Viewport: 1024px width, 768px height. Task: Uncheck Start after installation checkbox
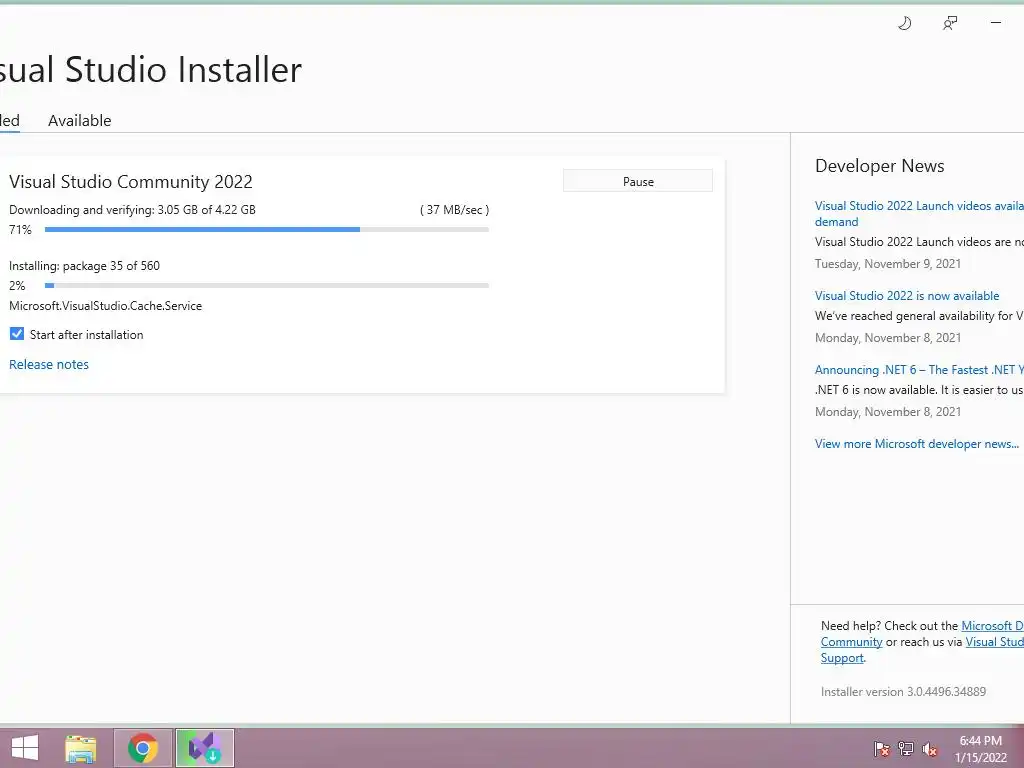[17, 334]
